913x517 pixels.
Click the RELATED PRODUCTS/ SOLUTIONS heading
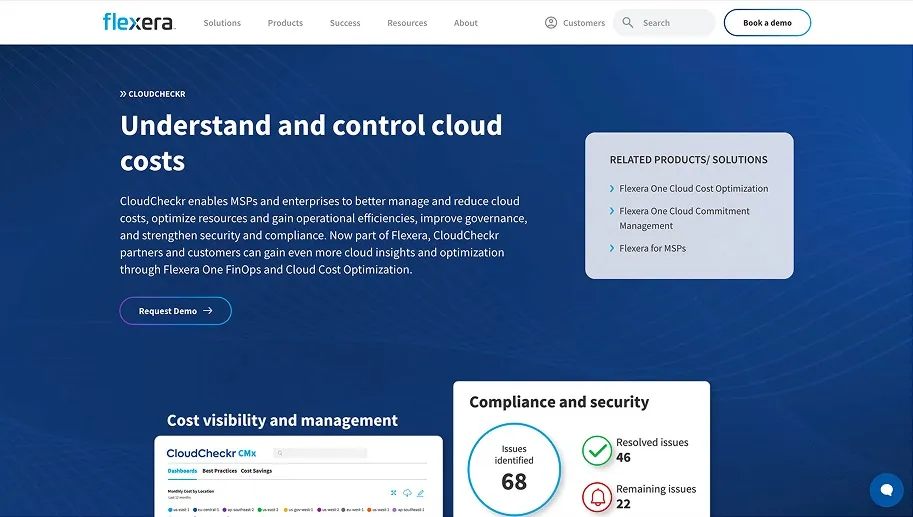[688, 160]
